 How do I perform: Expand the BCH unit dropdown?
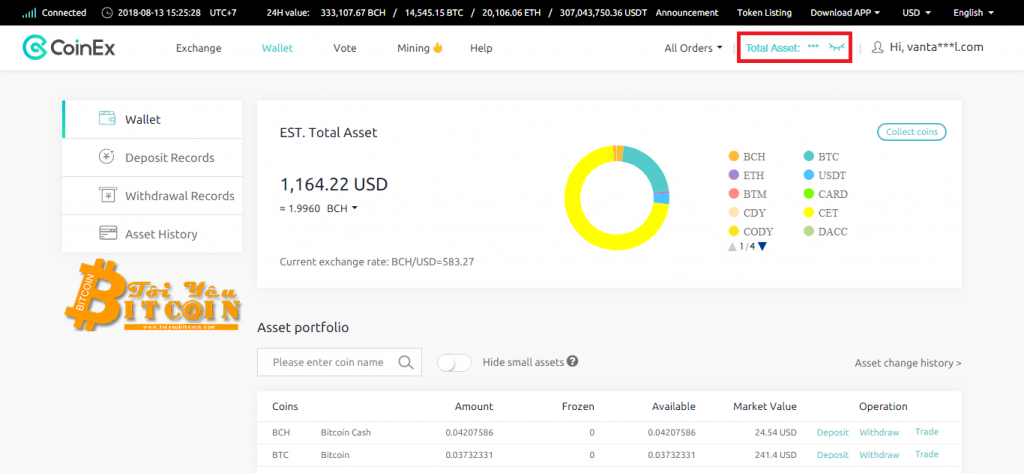(342, 208)
